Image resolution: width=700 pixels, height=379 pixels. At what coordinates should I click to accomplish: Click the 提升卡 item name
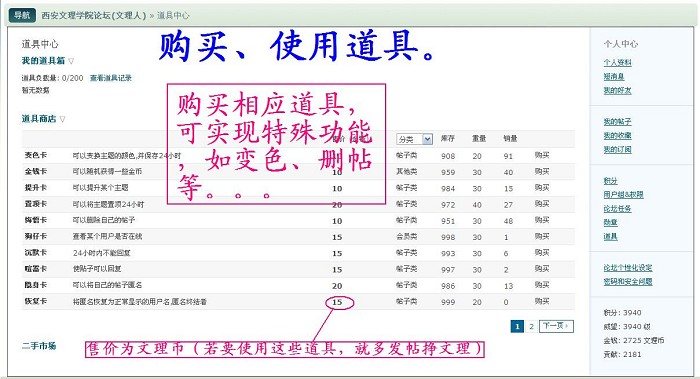click(36, 188)
